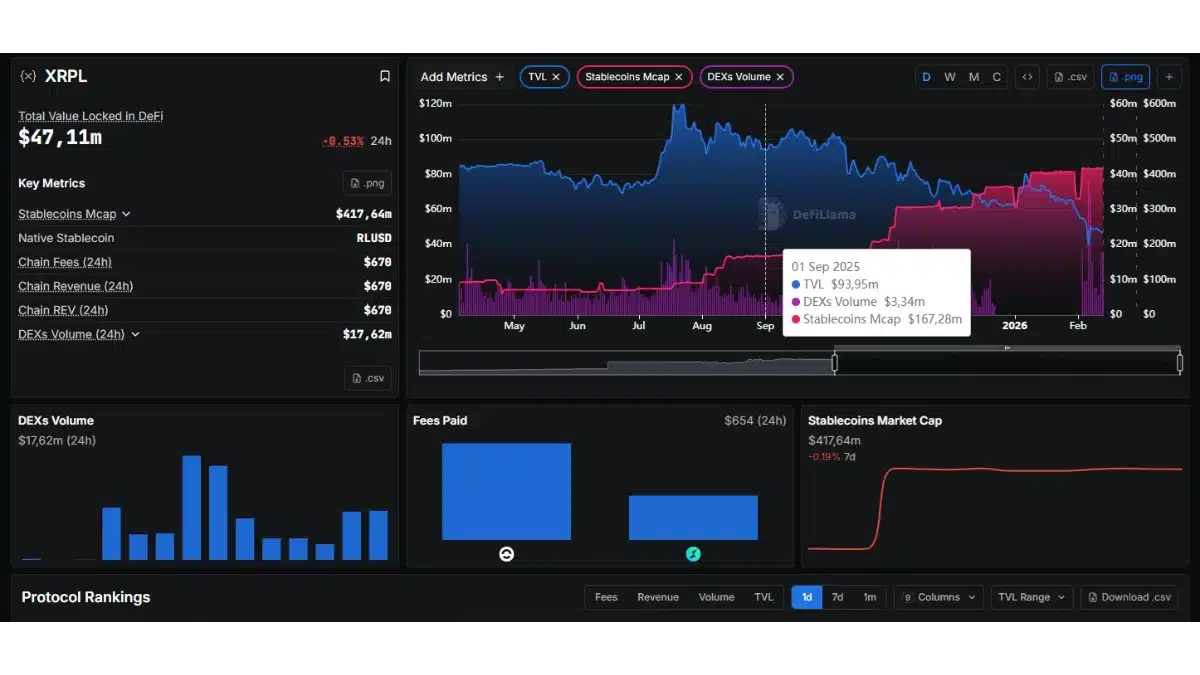Open the TVL Range dropdown

[1031, 597]
